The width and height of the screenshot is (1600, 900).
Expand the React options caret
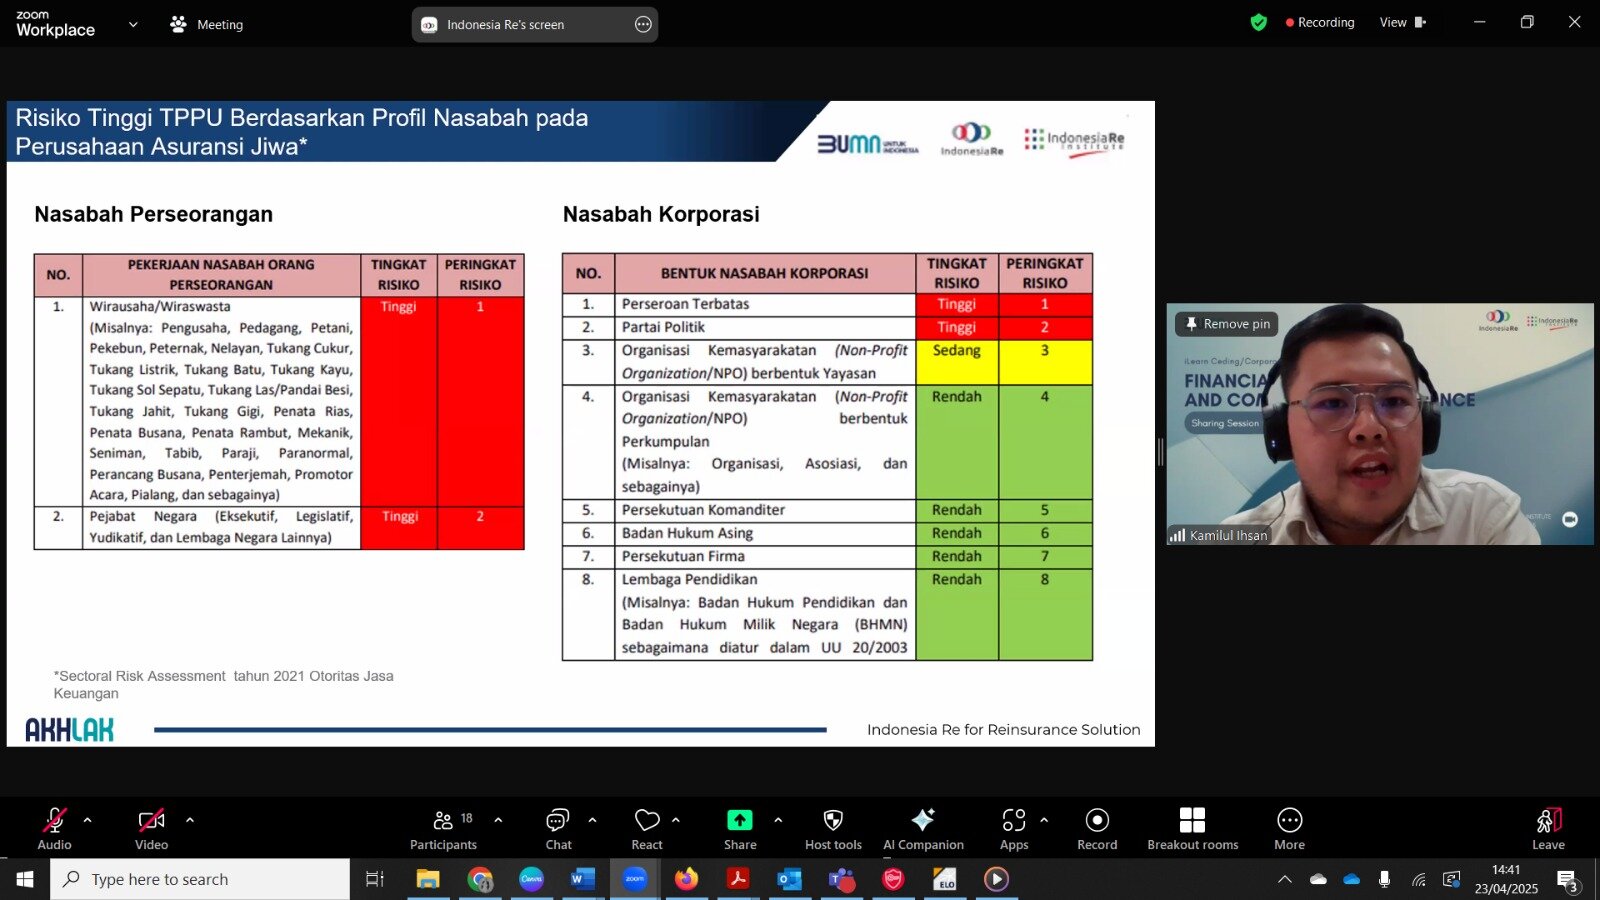676,820
